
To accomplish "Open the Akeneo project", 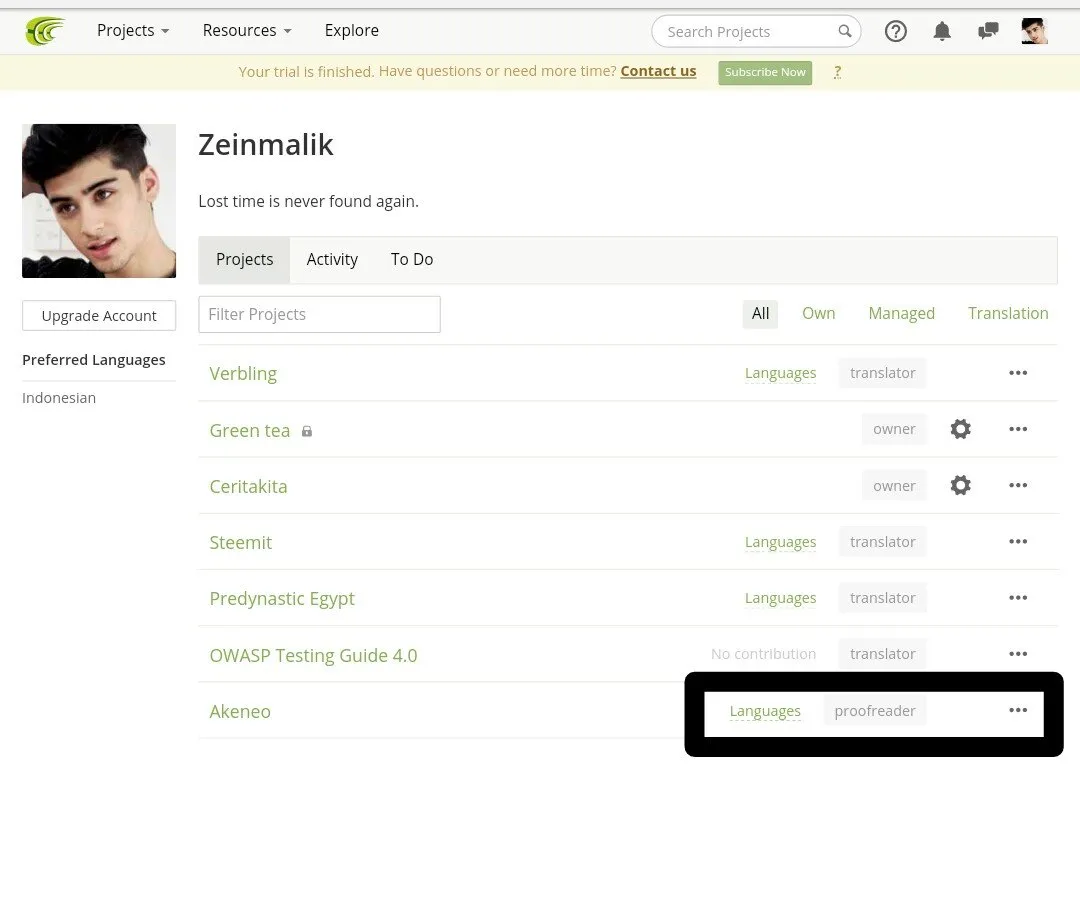I will [x=240, y=711].
